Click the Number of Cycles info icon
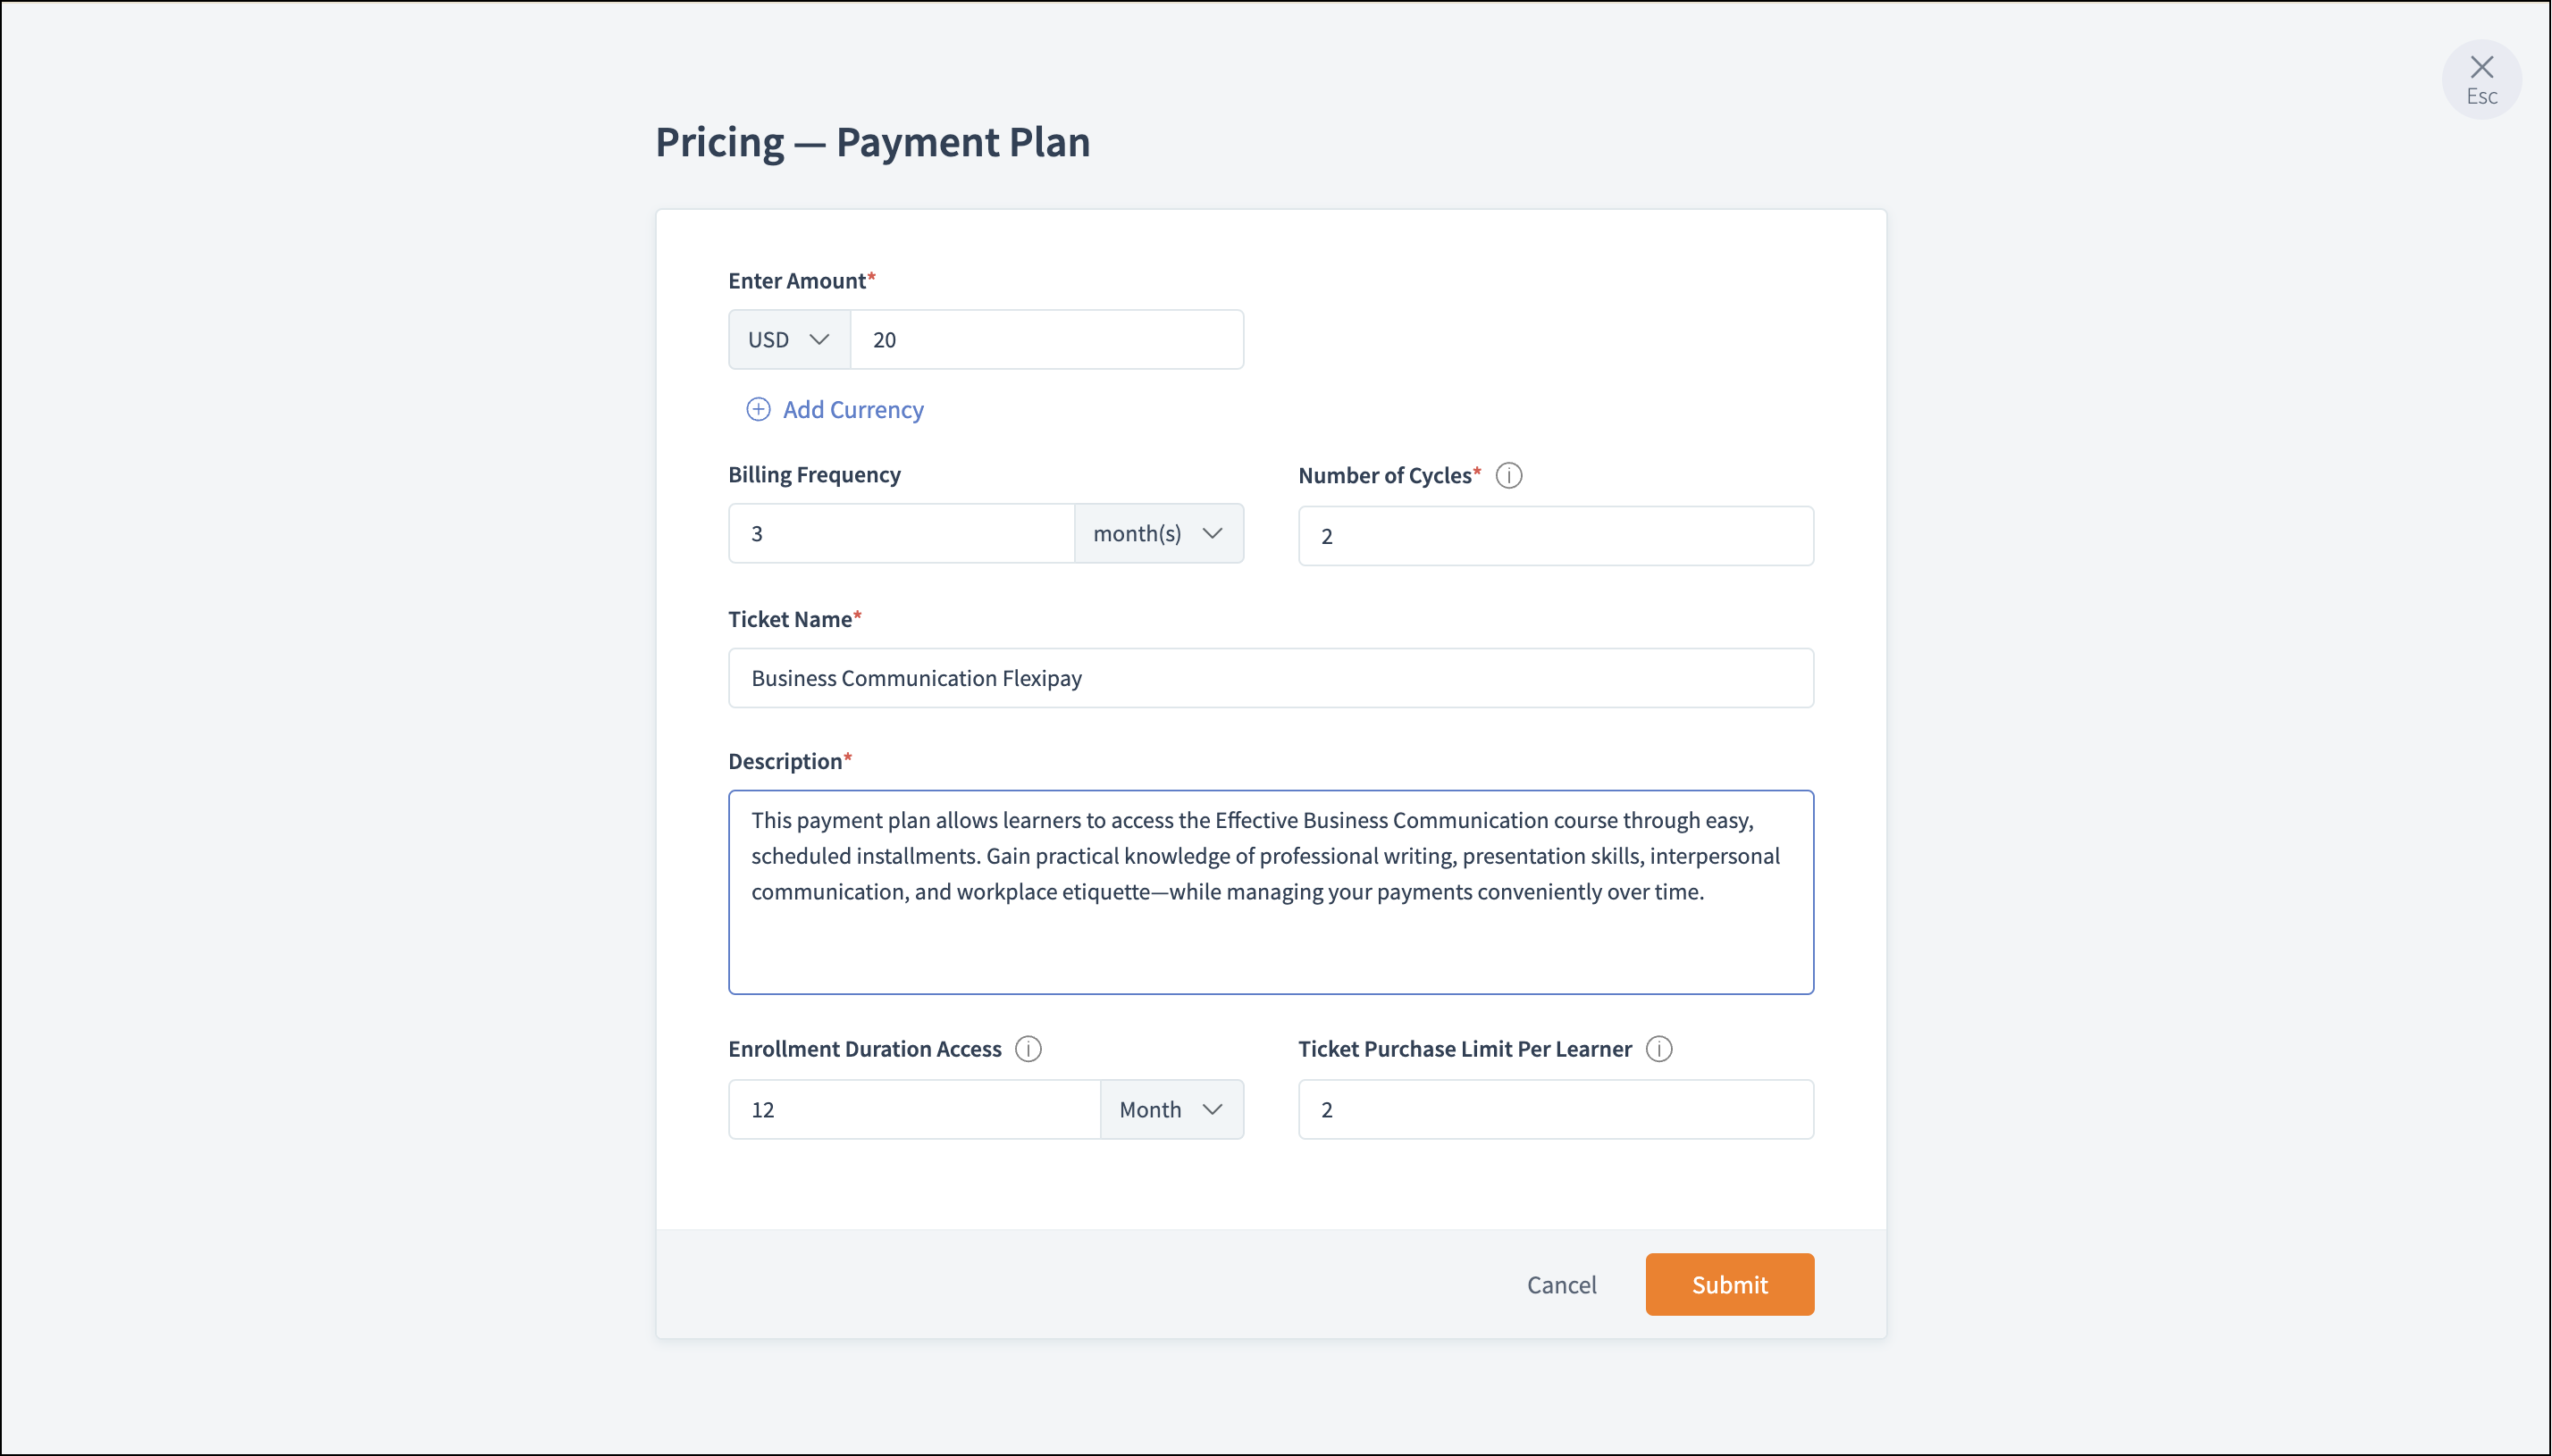This screenshot has width=2552, height=1456. point(1509,476)
